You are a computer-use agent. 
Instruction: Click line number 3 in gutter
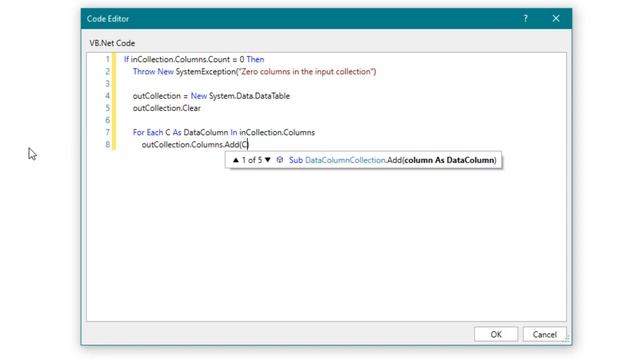[108, 84]
